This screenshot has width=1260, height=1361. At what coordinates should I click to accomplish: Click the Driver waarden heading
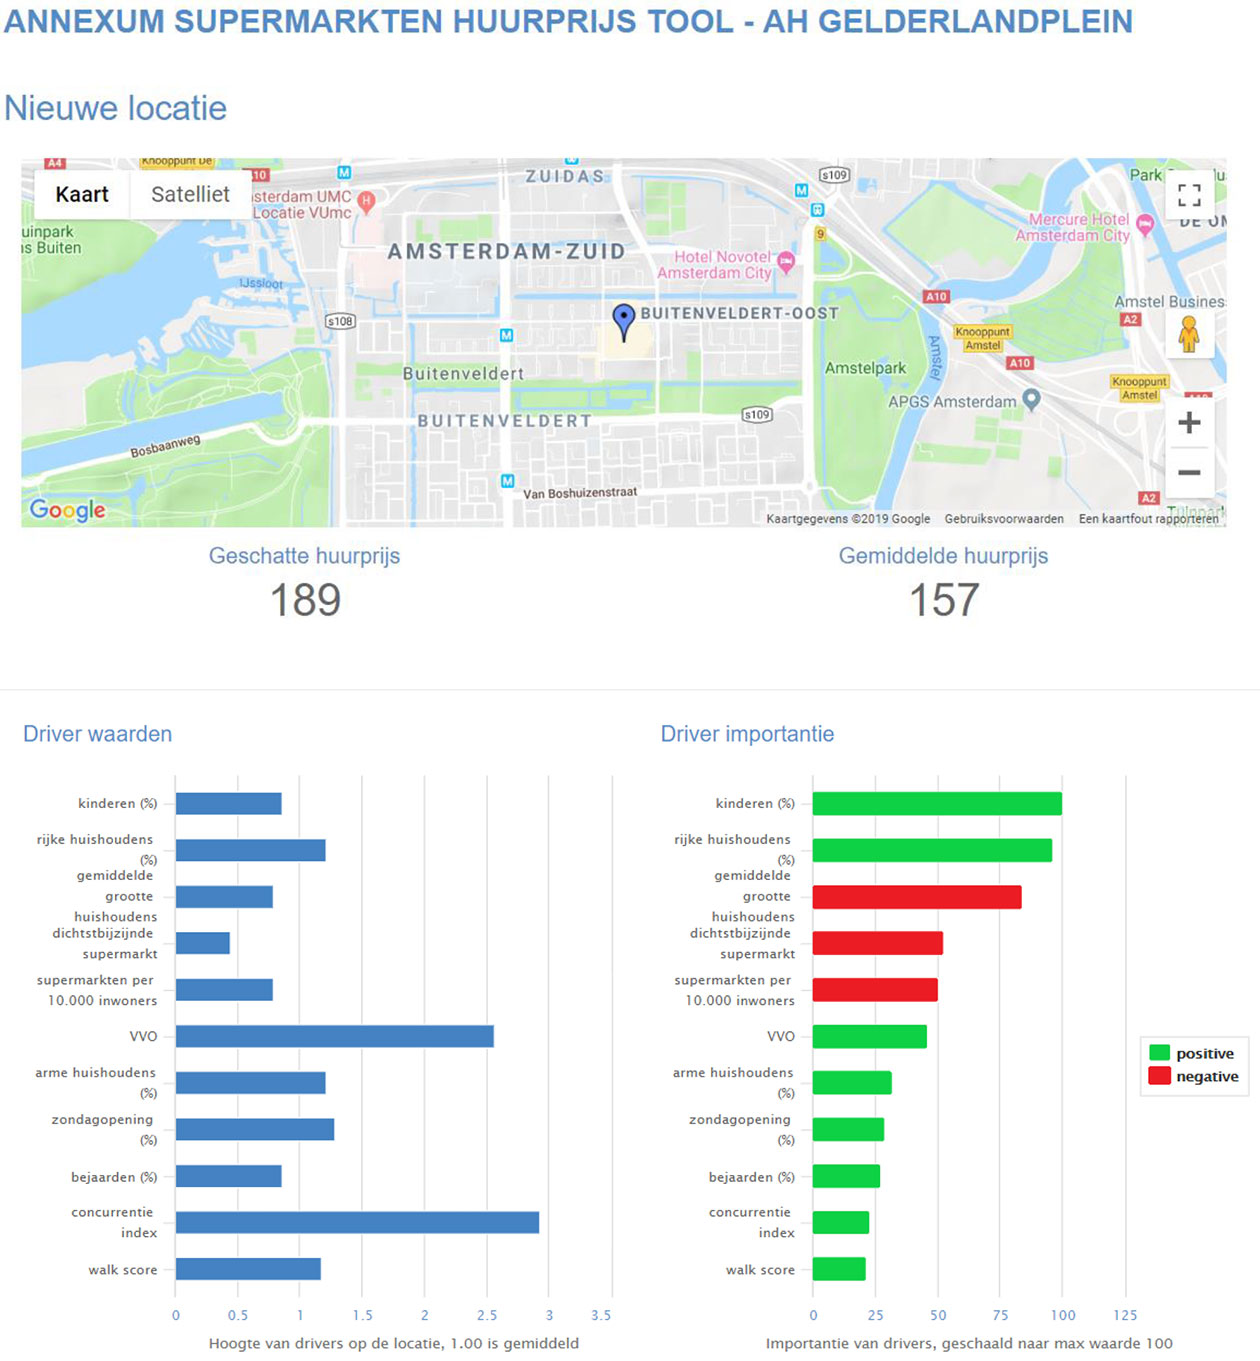(x=97, y=734)
